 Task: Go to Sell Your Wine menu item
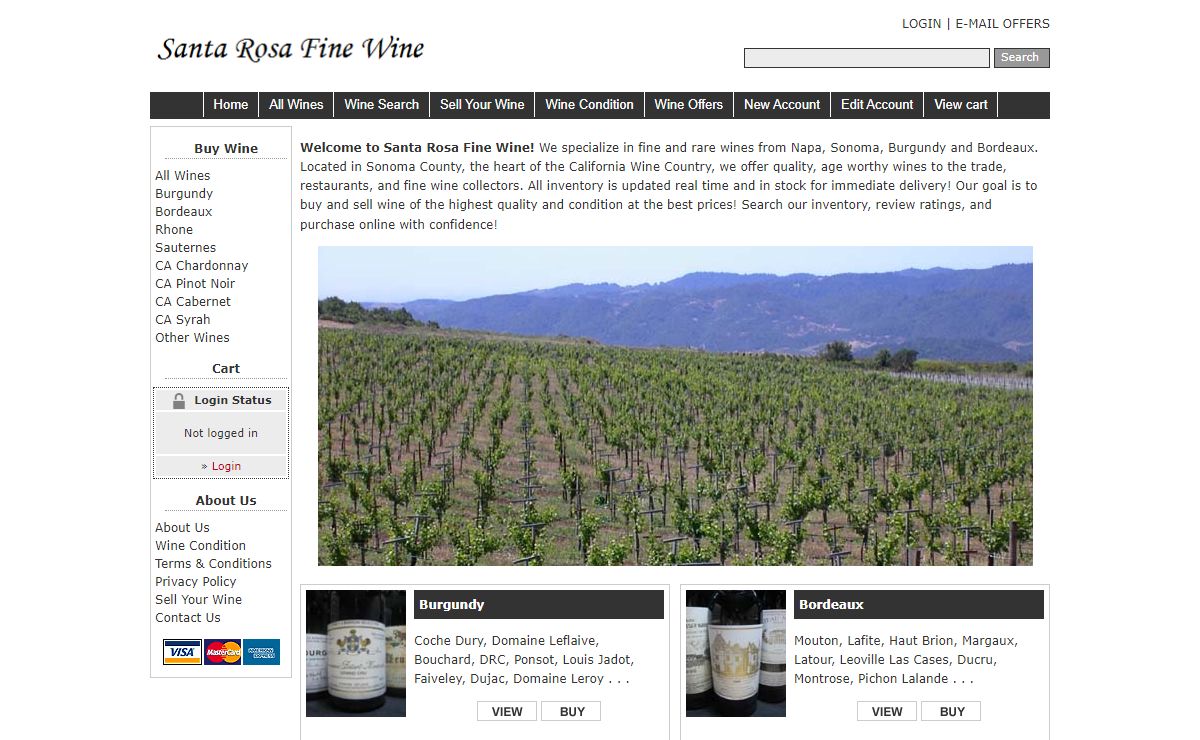tap(482, 105)
